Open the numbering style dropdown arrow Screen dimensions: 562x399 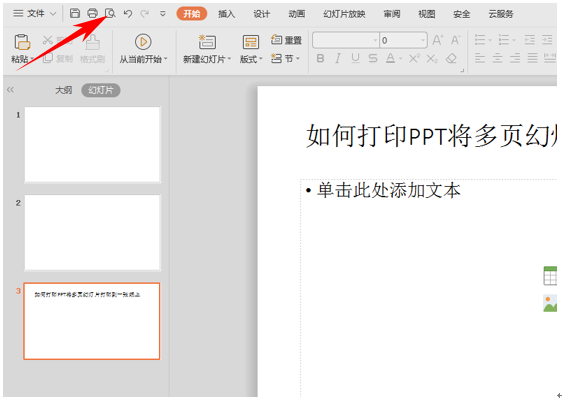click(x=514, y=40)
